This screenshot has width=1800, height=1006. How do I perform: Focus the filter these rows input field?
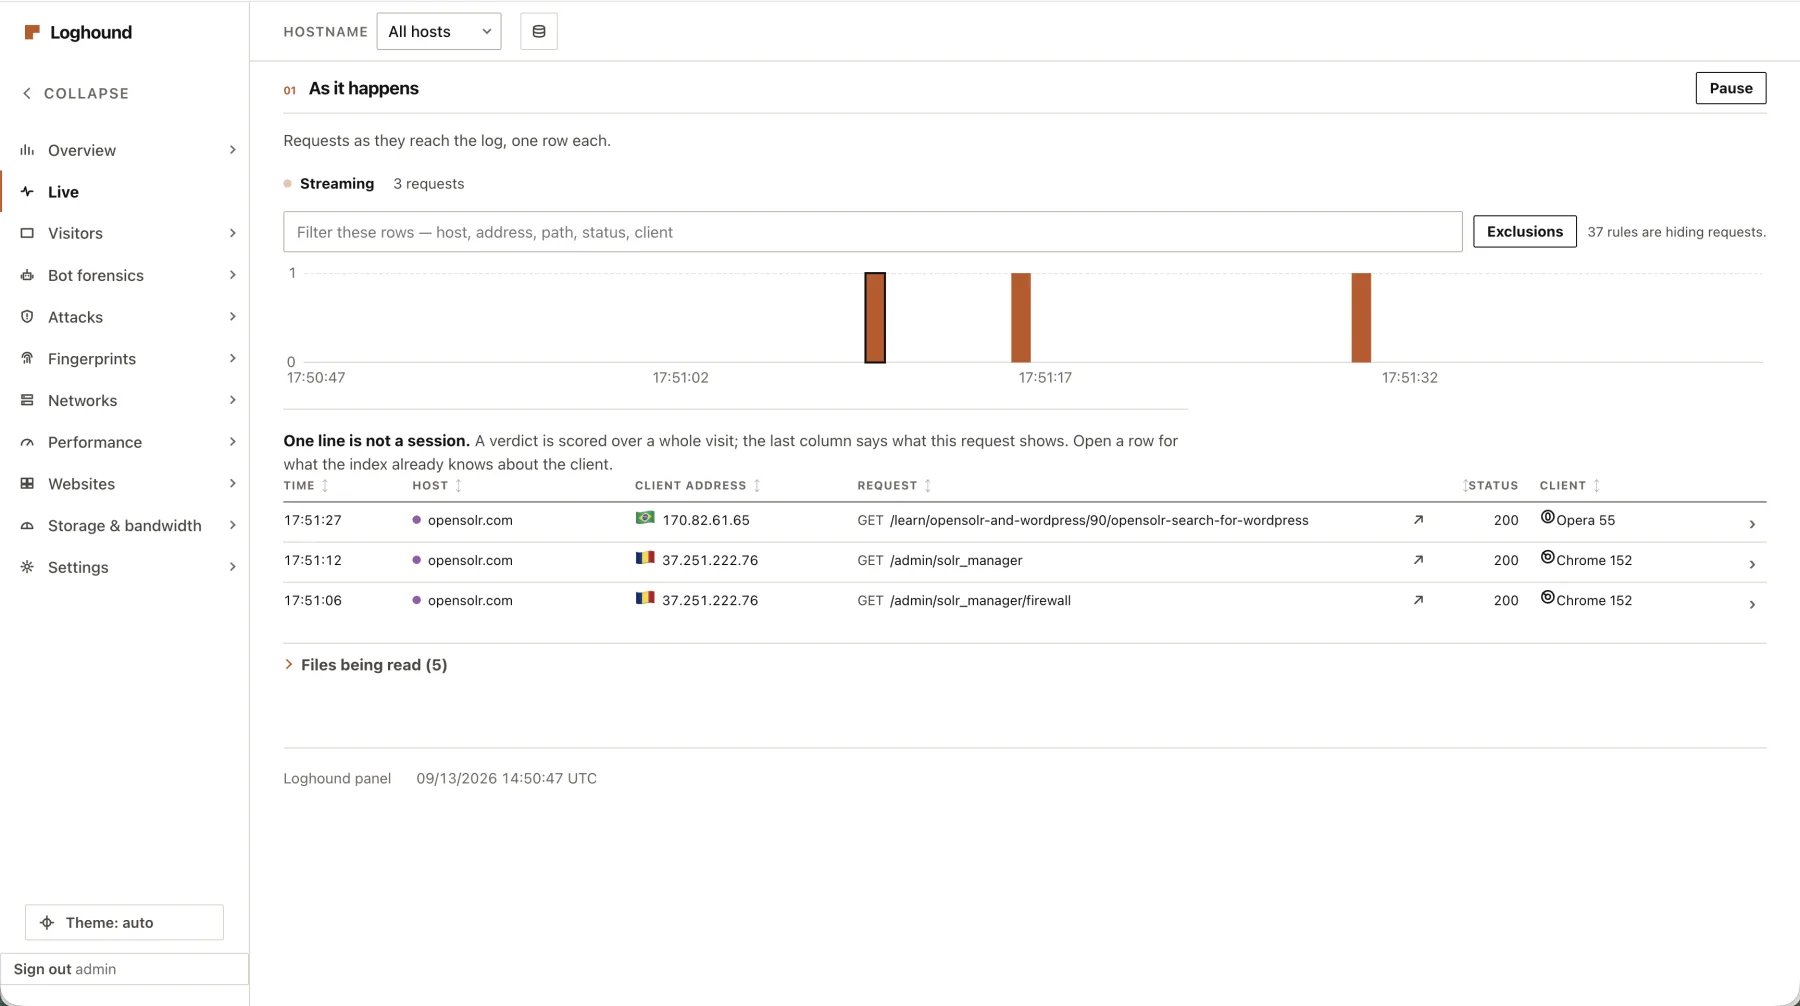[872, 232]
